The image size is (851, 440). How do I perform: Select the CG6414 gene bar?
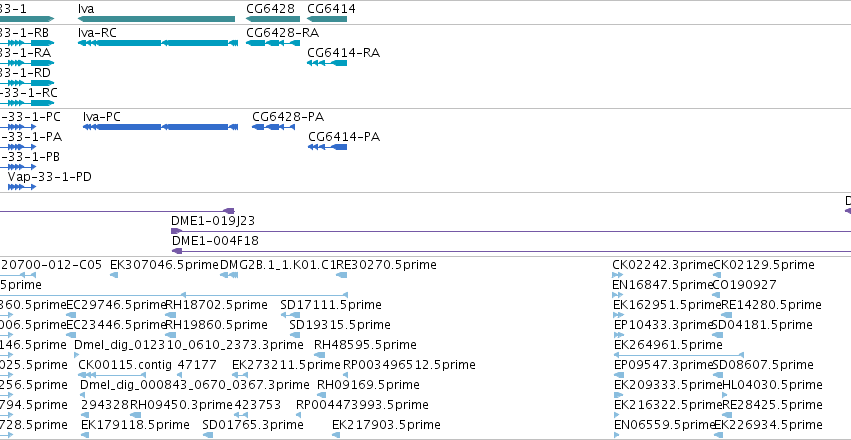[x=327, y=19]
